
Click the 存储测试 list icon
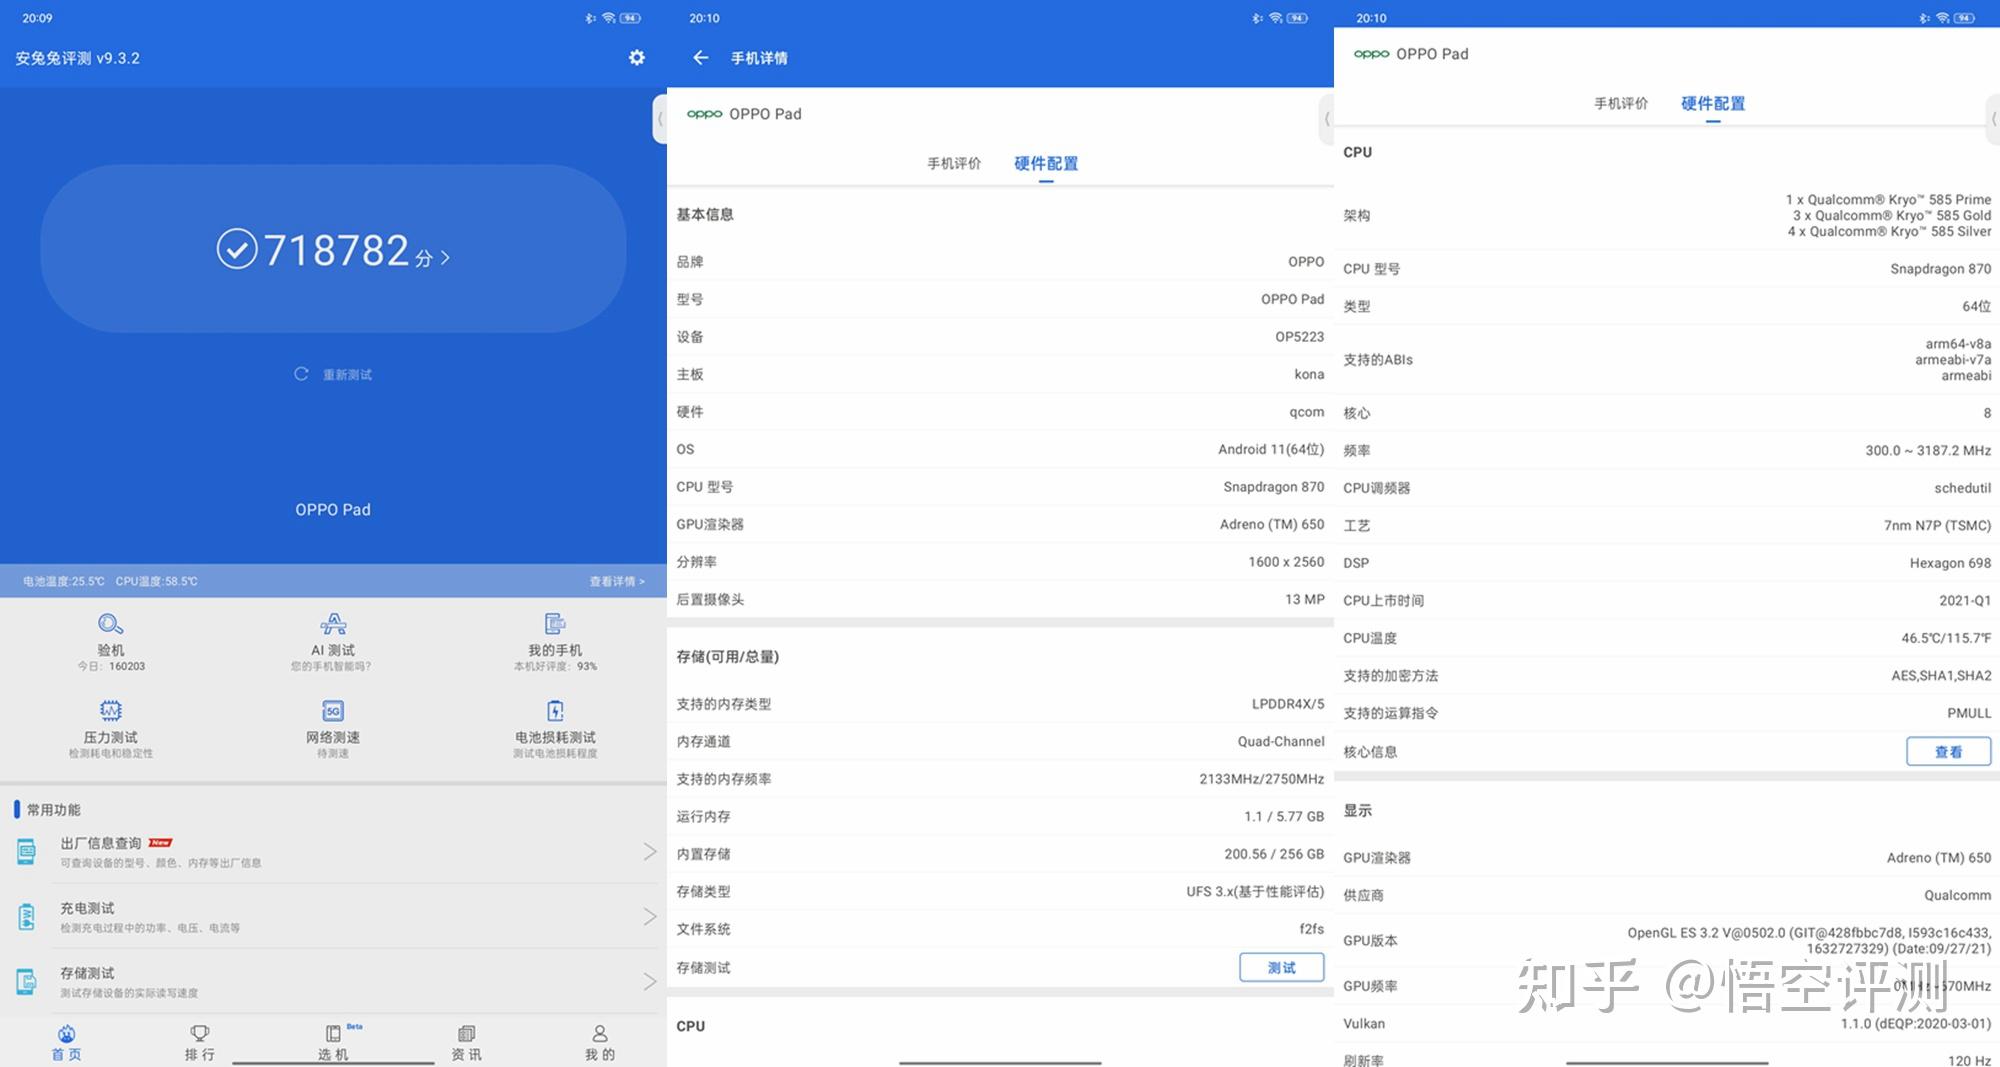[27, 982]
